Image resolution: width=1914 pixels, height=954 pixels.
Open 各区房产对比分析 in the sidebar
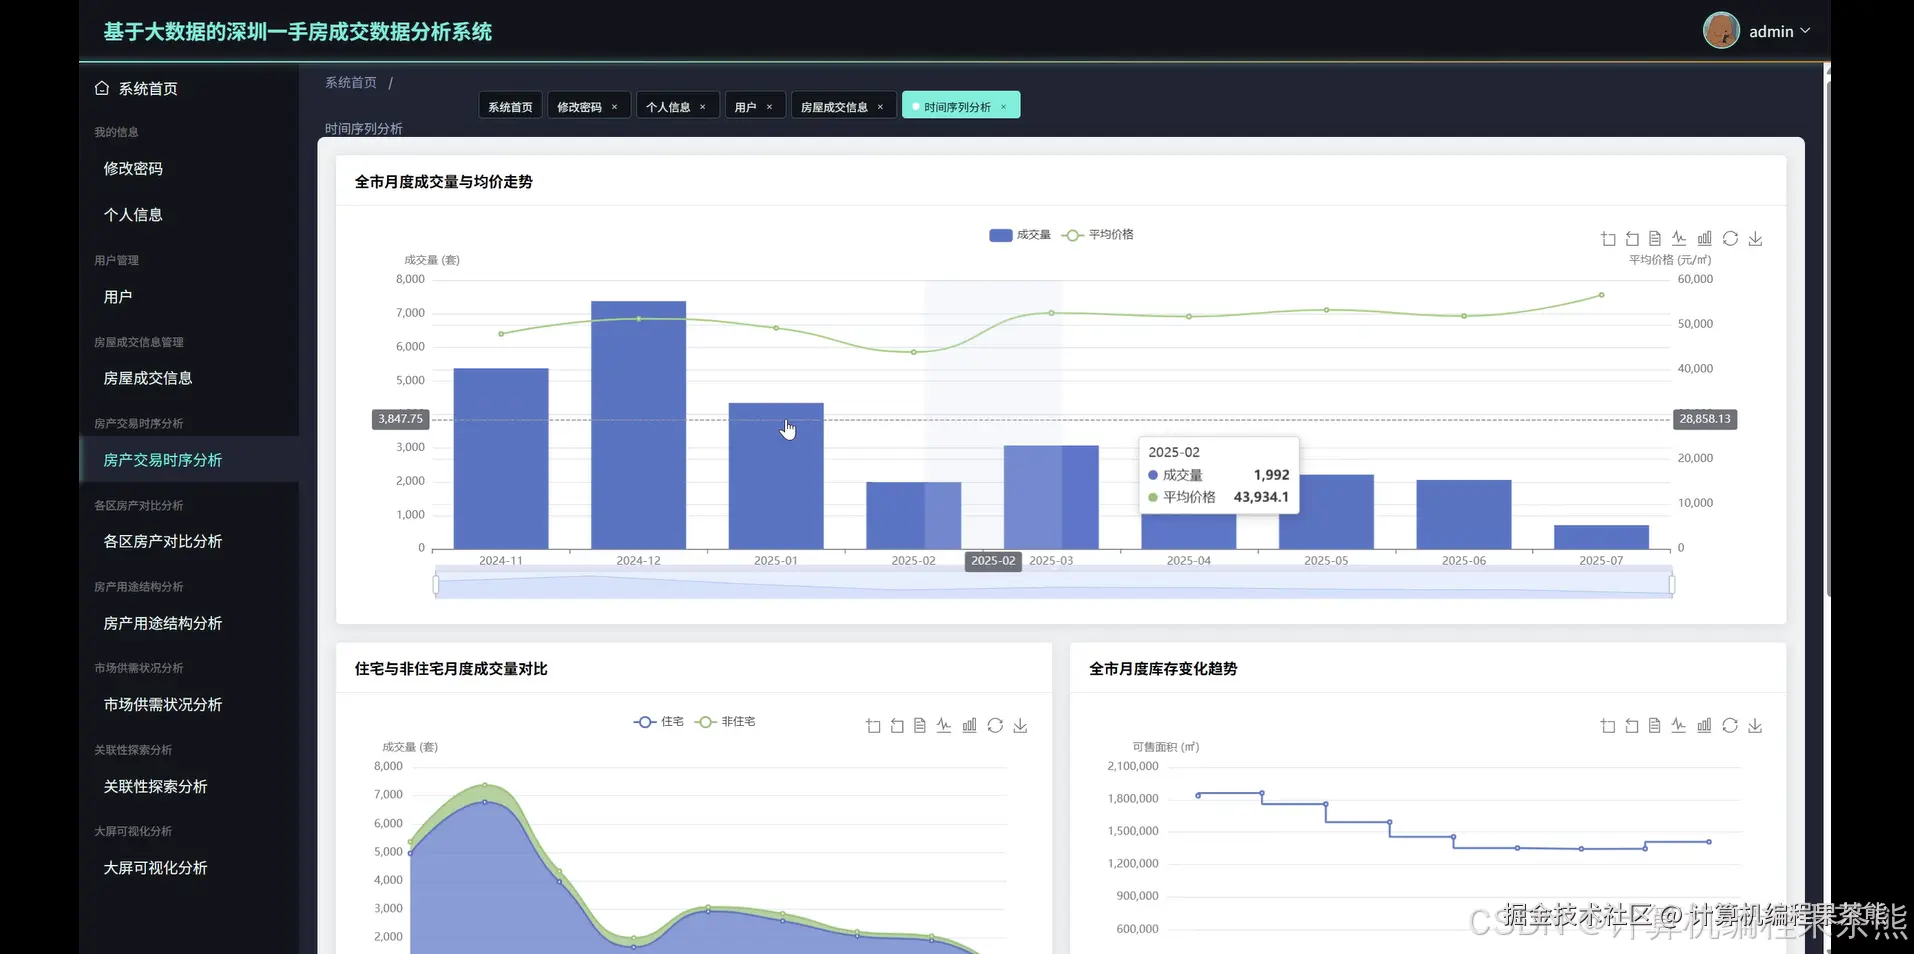[x=189, y=541]
